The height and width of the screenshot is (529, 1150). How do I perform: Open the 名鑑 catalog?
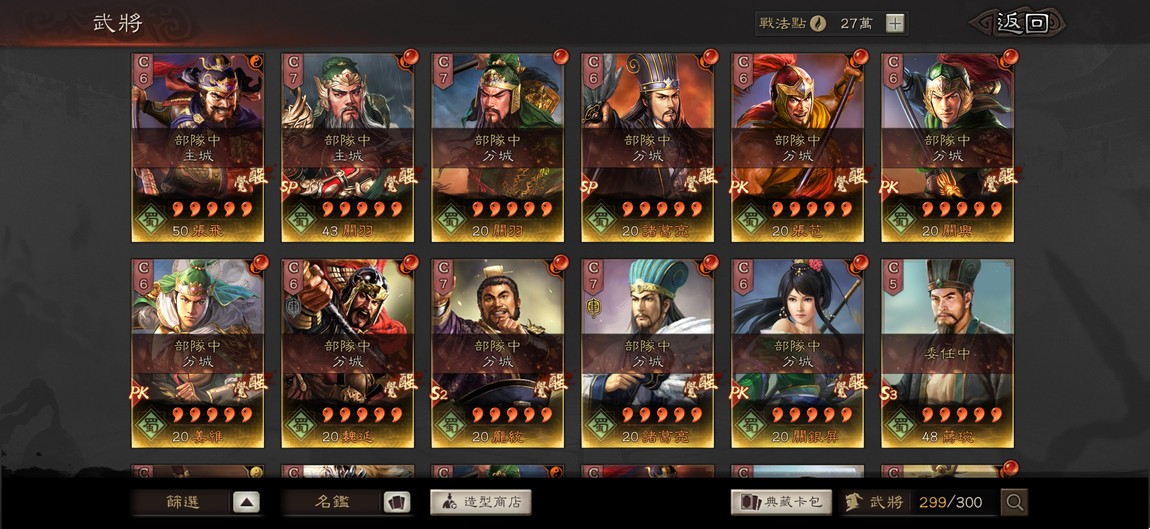[x=332, y=503]
